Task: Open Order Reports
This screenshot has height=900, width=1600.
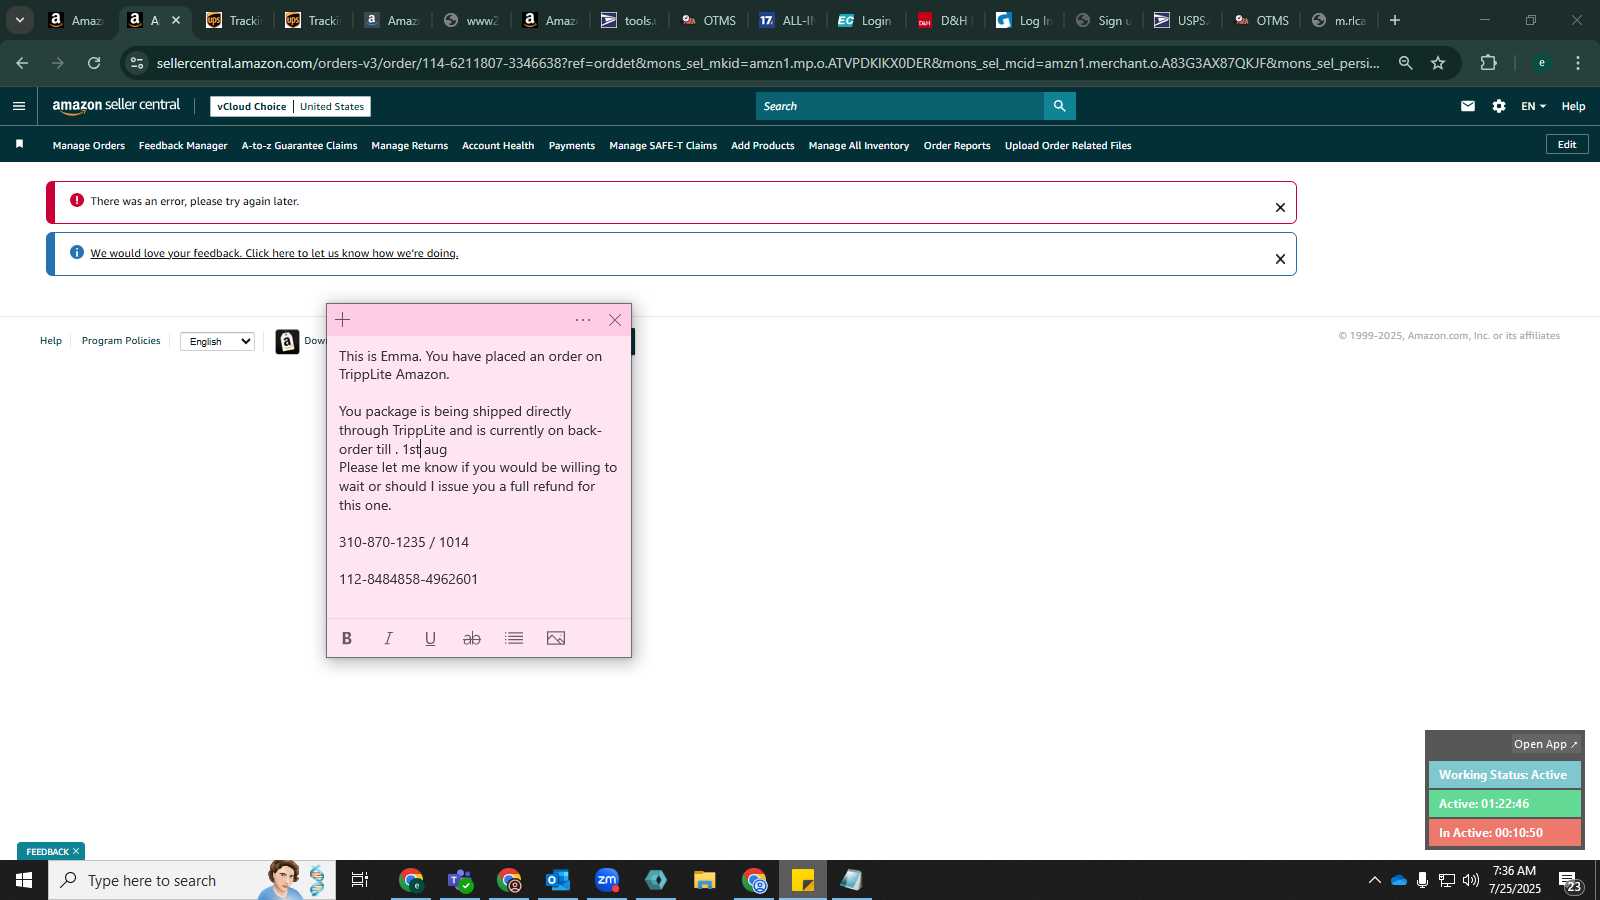Action: pos(957,146)
